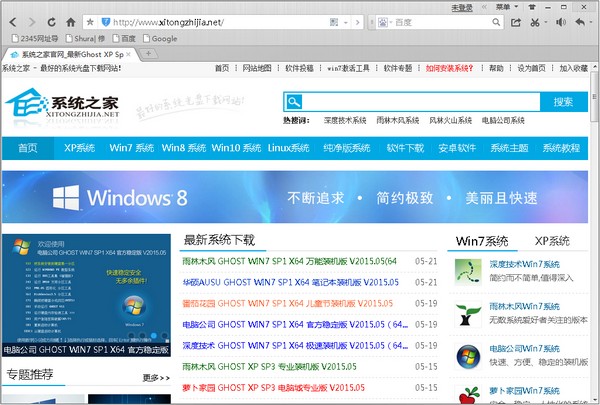
Task: Click the browser refresh icon
Action: pyautogui.click(x=51, y=22)
